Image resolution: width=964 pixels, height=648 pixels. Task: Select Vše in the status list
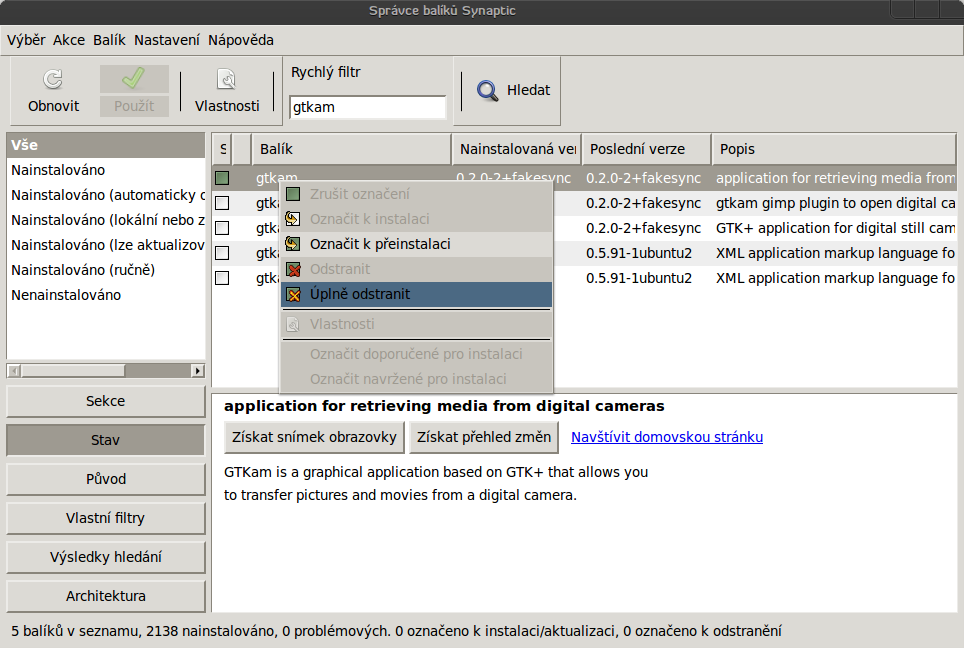(x=106, y=145)
